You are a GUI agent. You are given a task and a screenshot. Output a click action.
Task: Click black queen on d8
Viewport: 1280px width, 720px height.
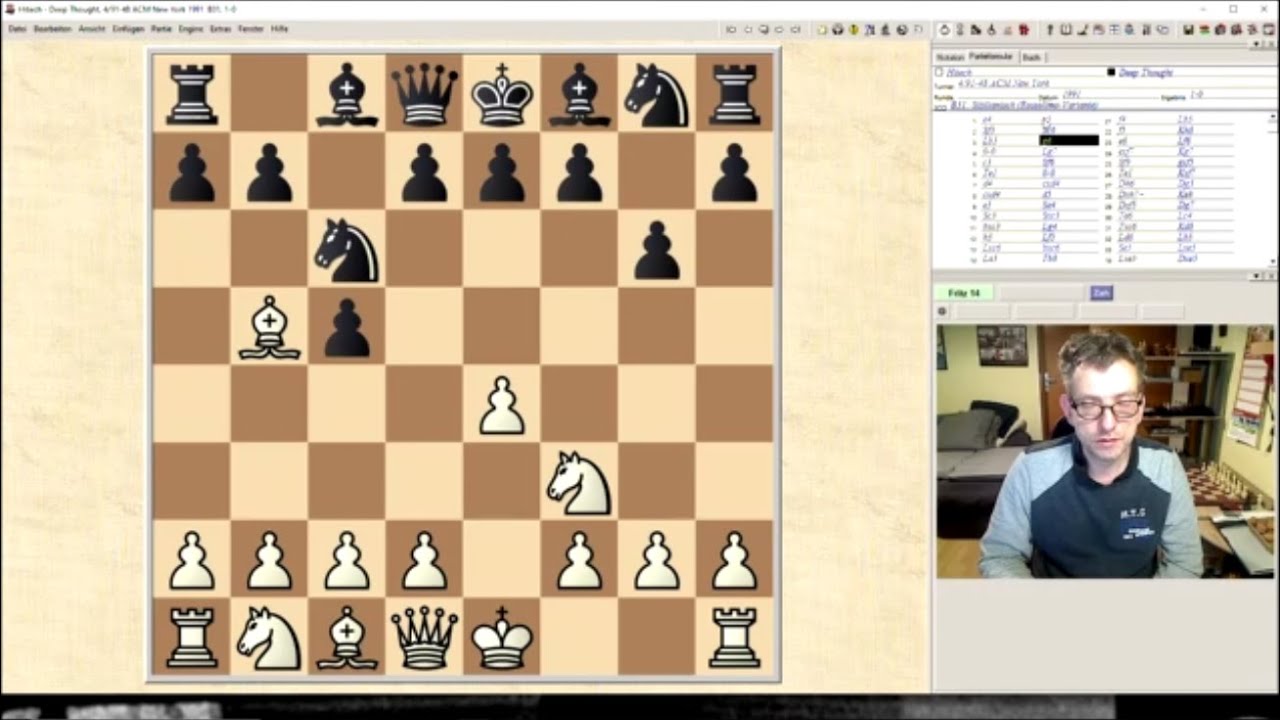pos(425,94)
